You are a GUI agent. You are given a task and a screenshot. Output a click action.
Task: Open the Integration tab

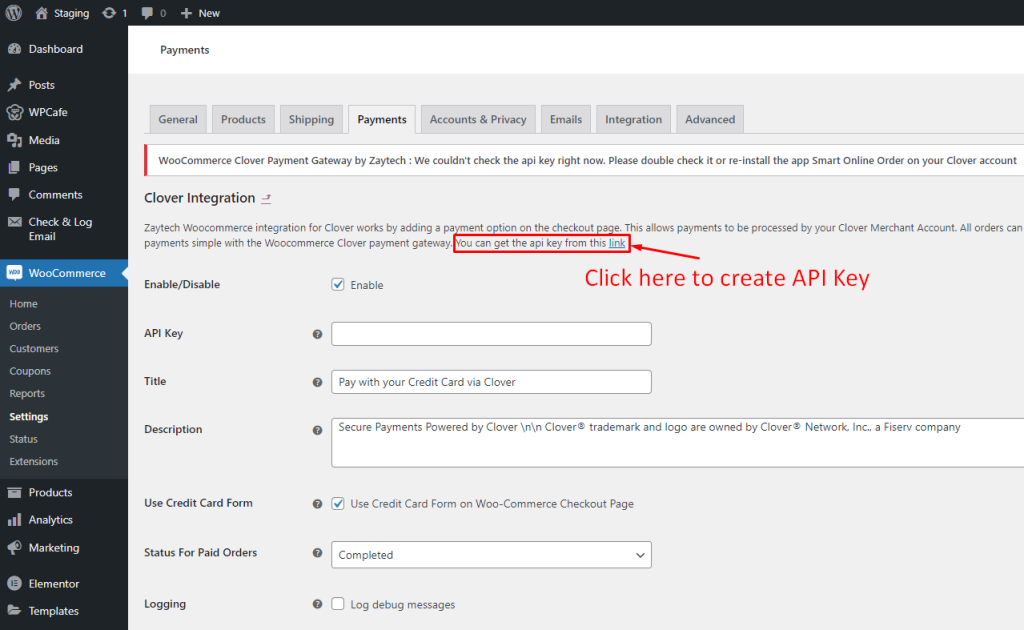(x=633, y=119)
